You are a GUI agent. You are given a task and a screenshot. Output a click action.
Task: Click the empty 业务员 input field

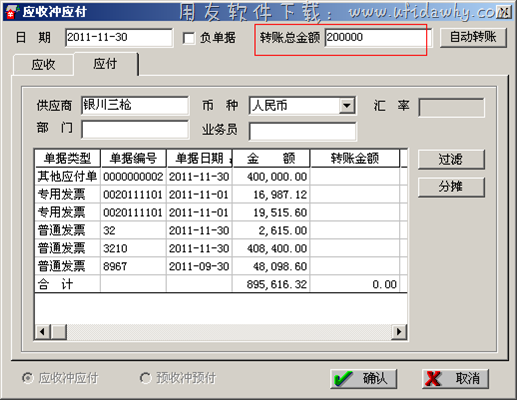coord(302,131)
